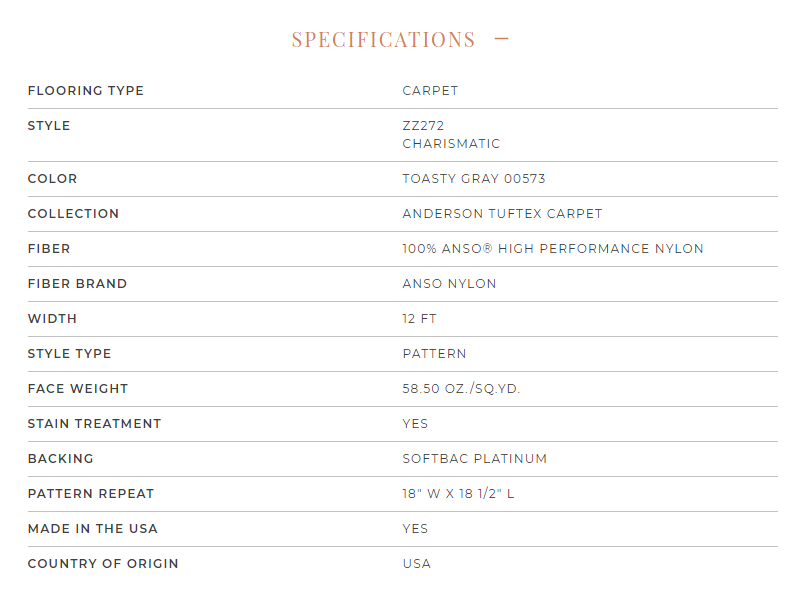The height and width of the screenshot is (598, 809).
Task: Click the FLOORING TYPE row label
Action: 86,91
